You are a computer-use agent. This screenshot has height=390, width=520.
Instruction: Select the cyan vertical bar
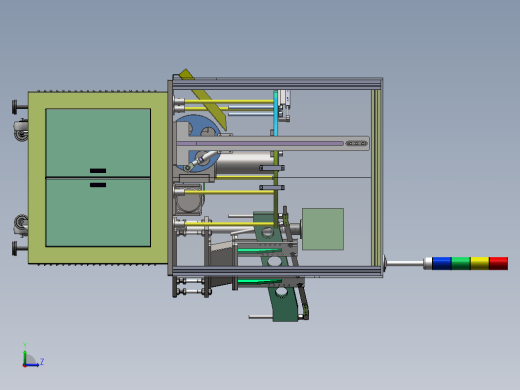(x=276, y=113)
